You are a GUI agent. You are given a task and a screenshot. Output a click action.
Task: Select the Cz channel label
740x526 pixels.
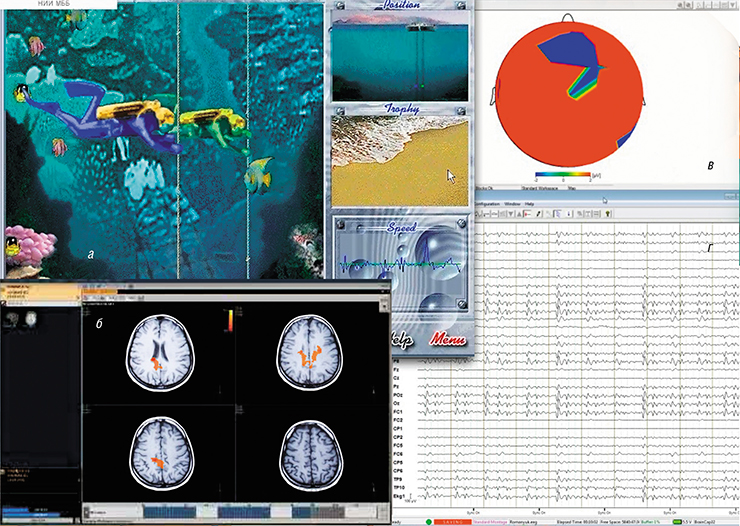pos(396,378)
